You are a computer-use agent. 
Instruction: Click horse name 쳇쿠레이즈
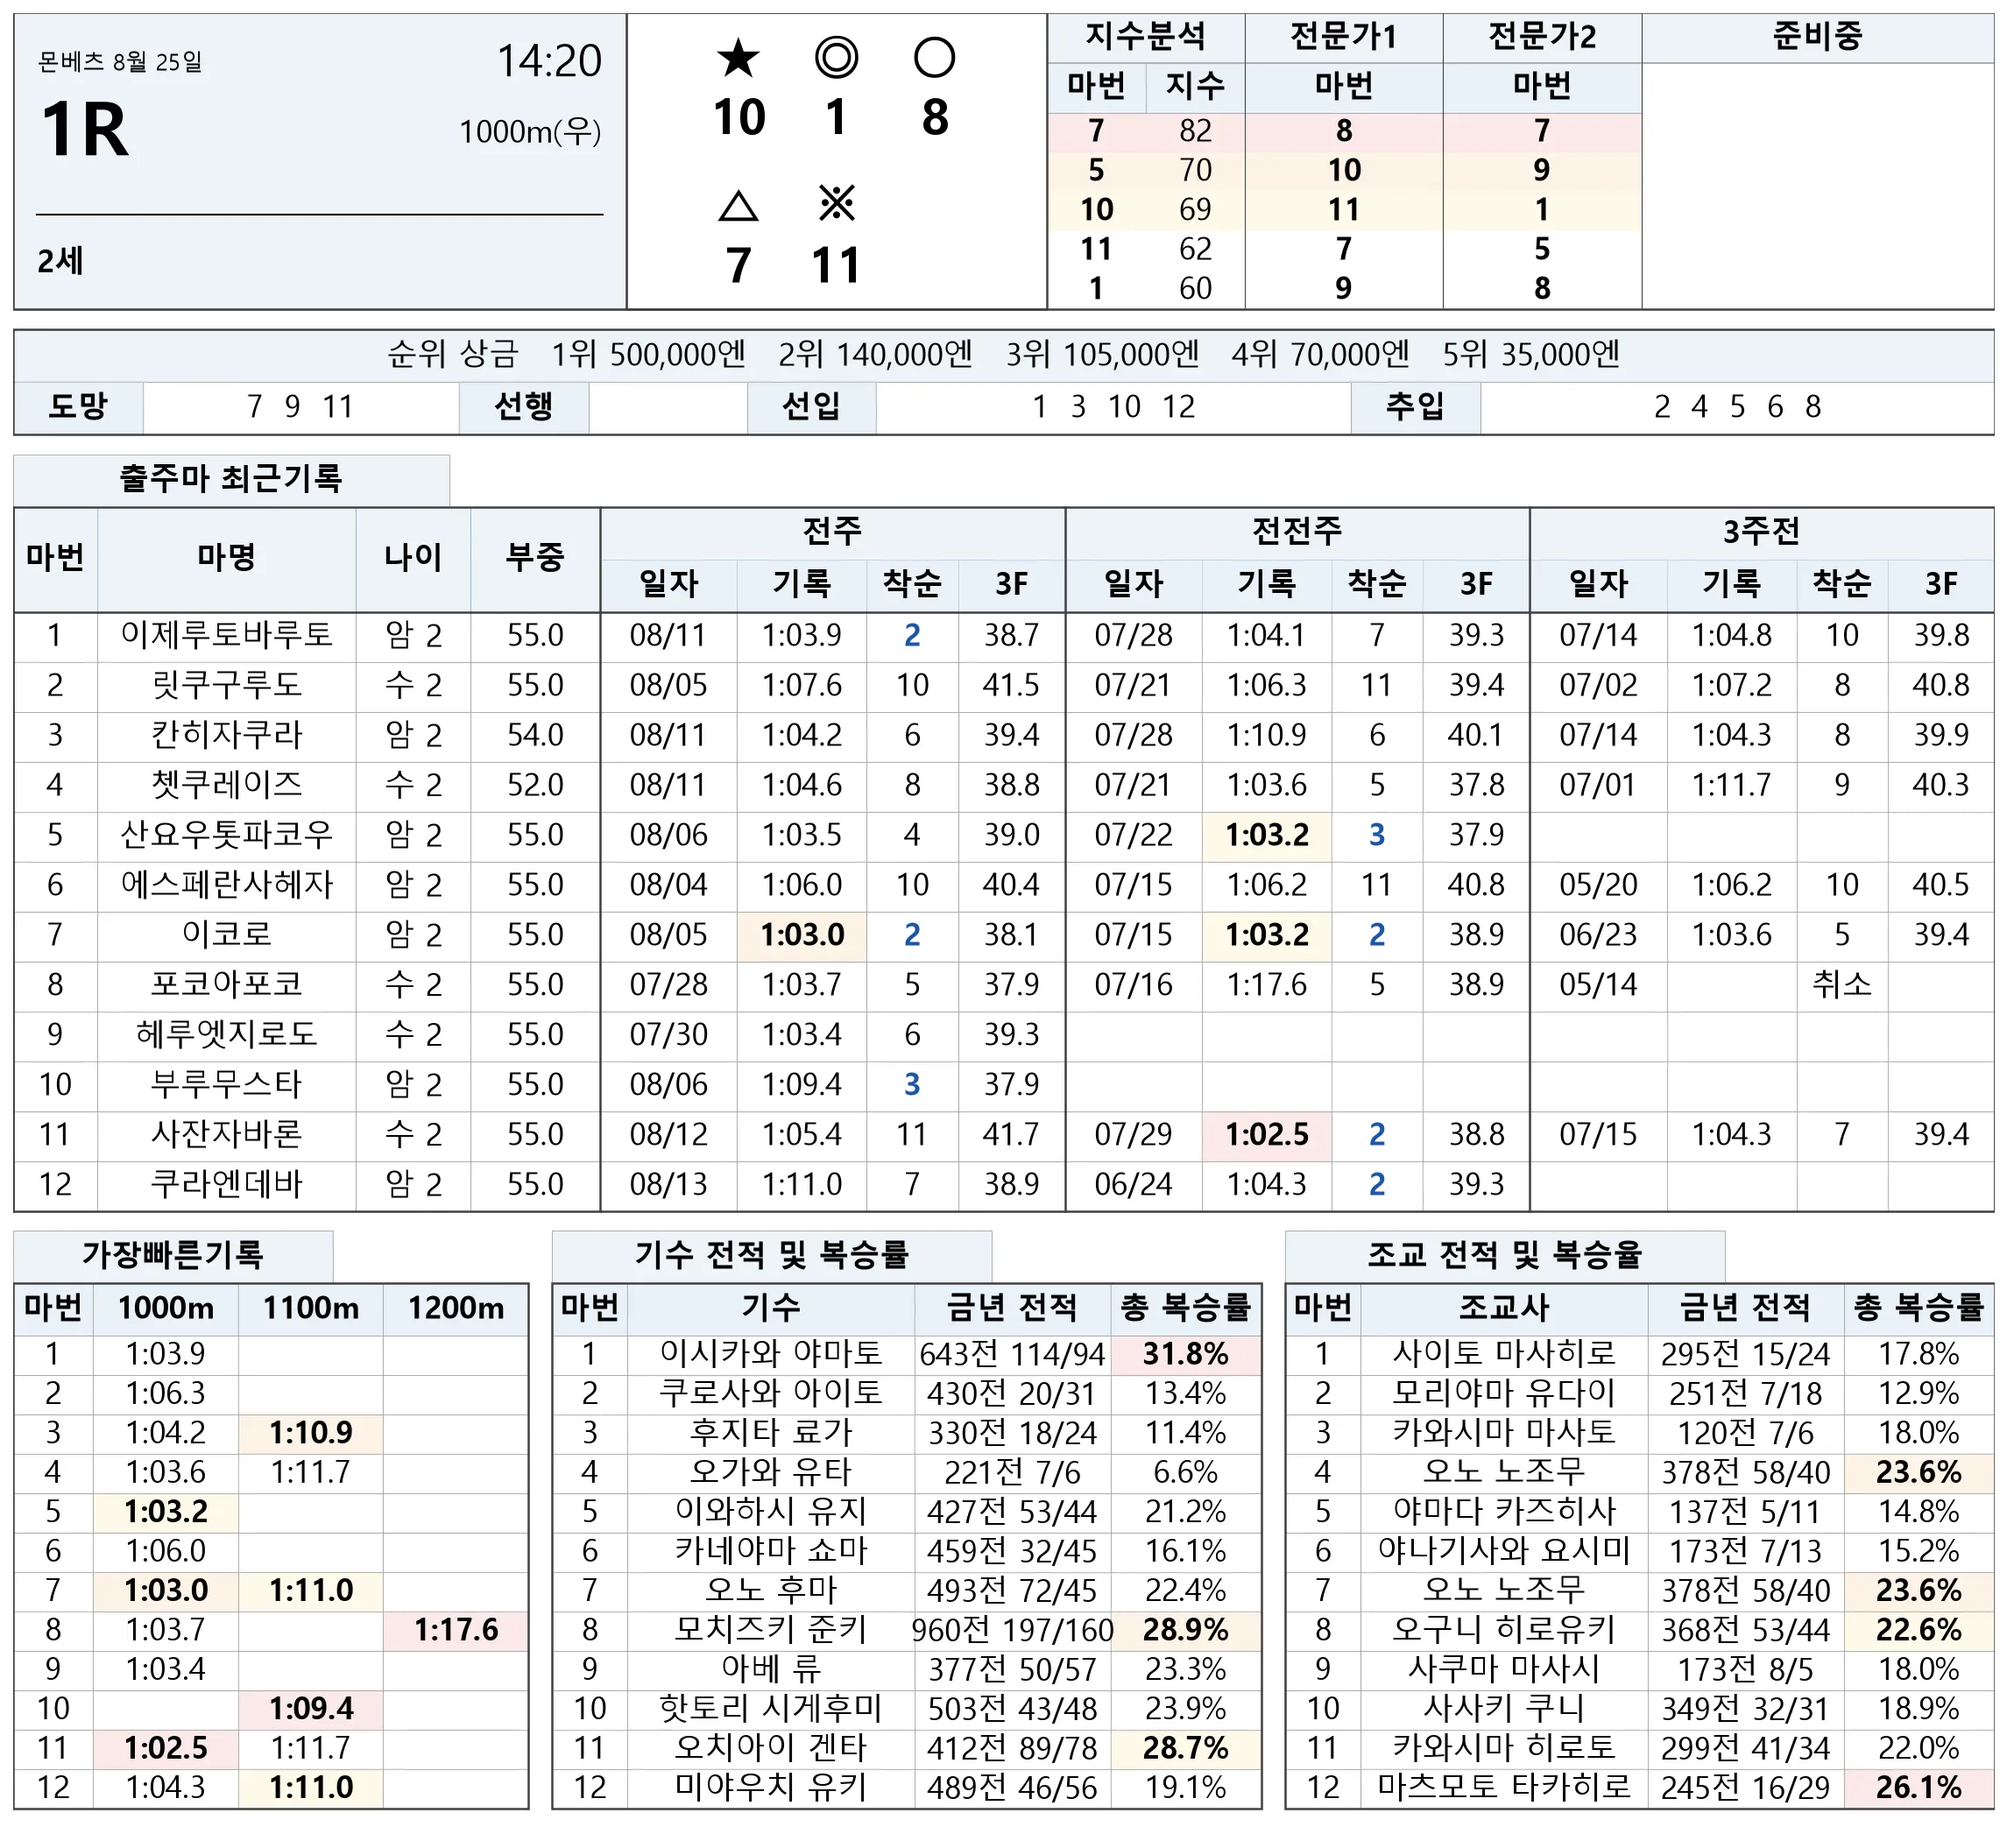[226, 785]
